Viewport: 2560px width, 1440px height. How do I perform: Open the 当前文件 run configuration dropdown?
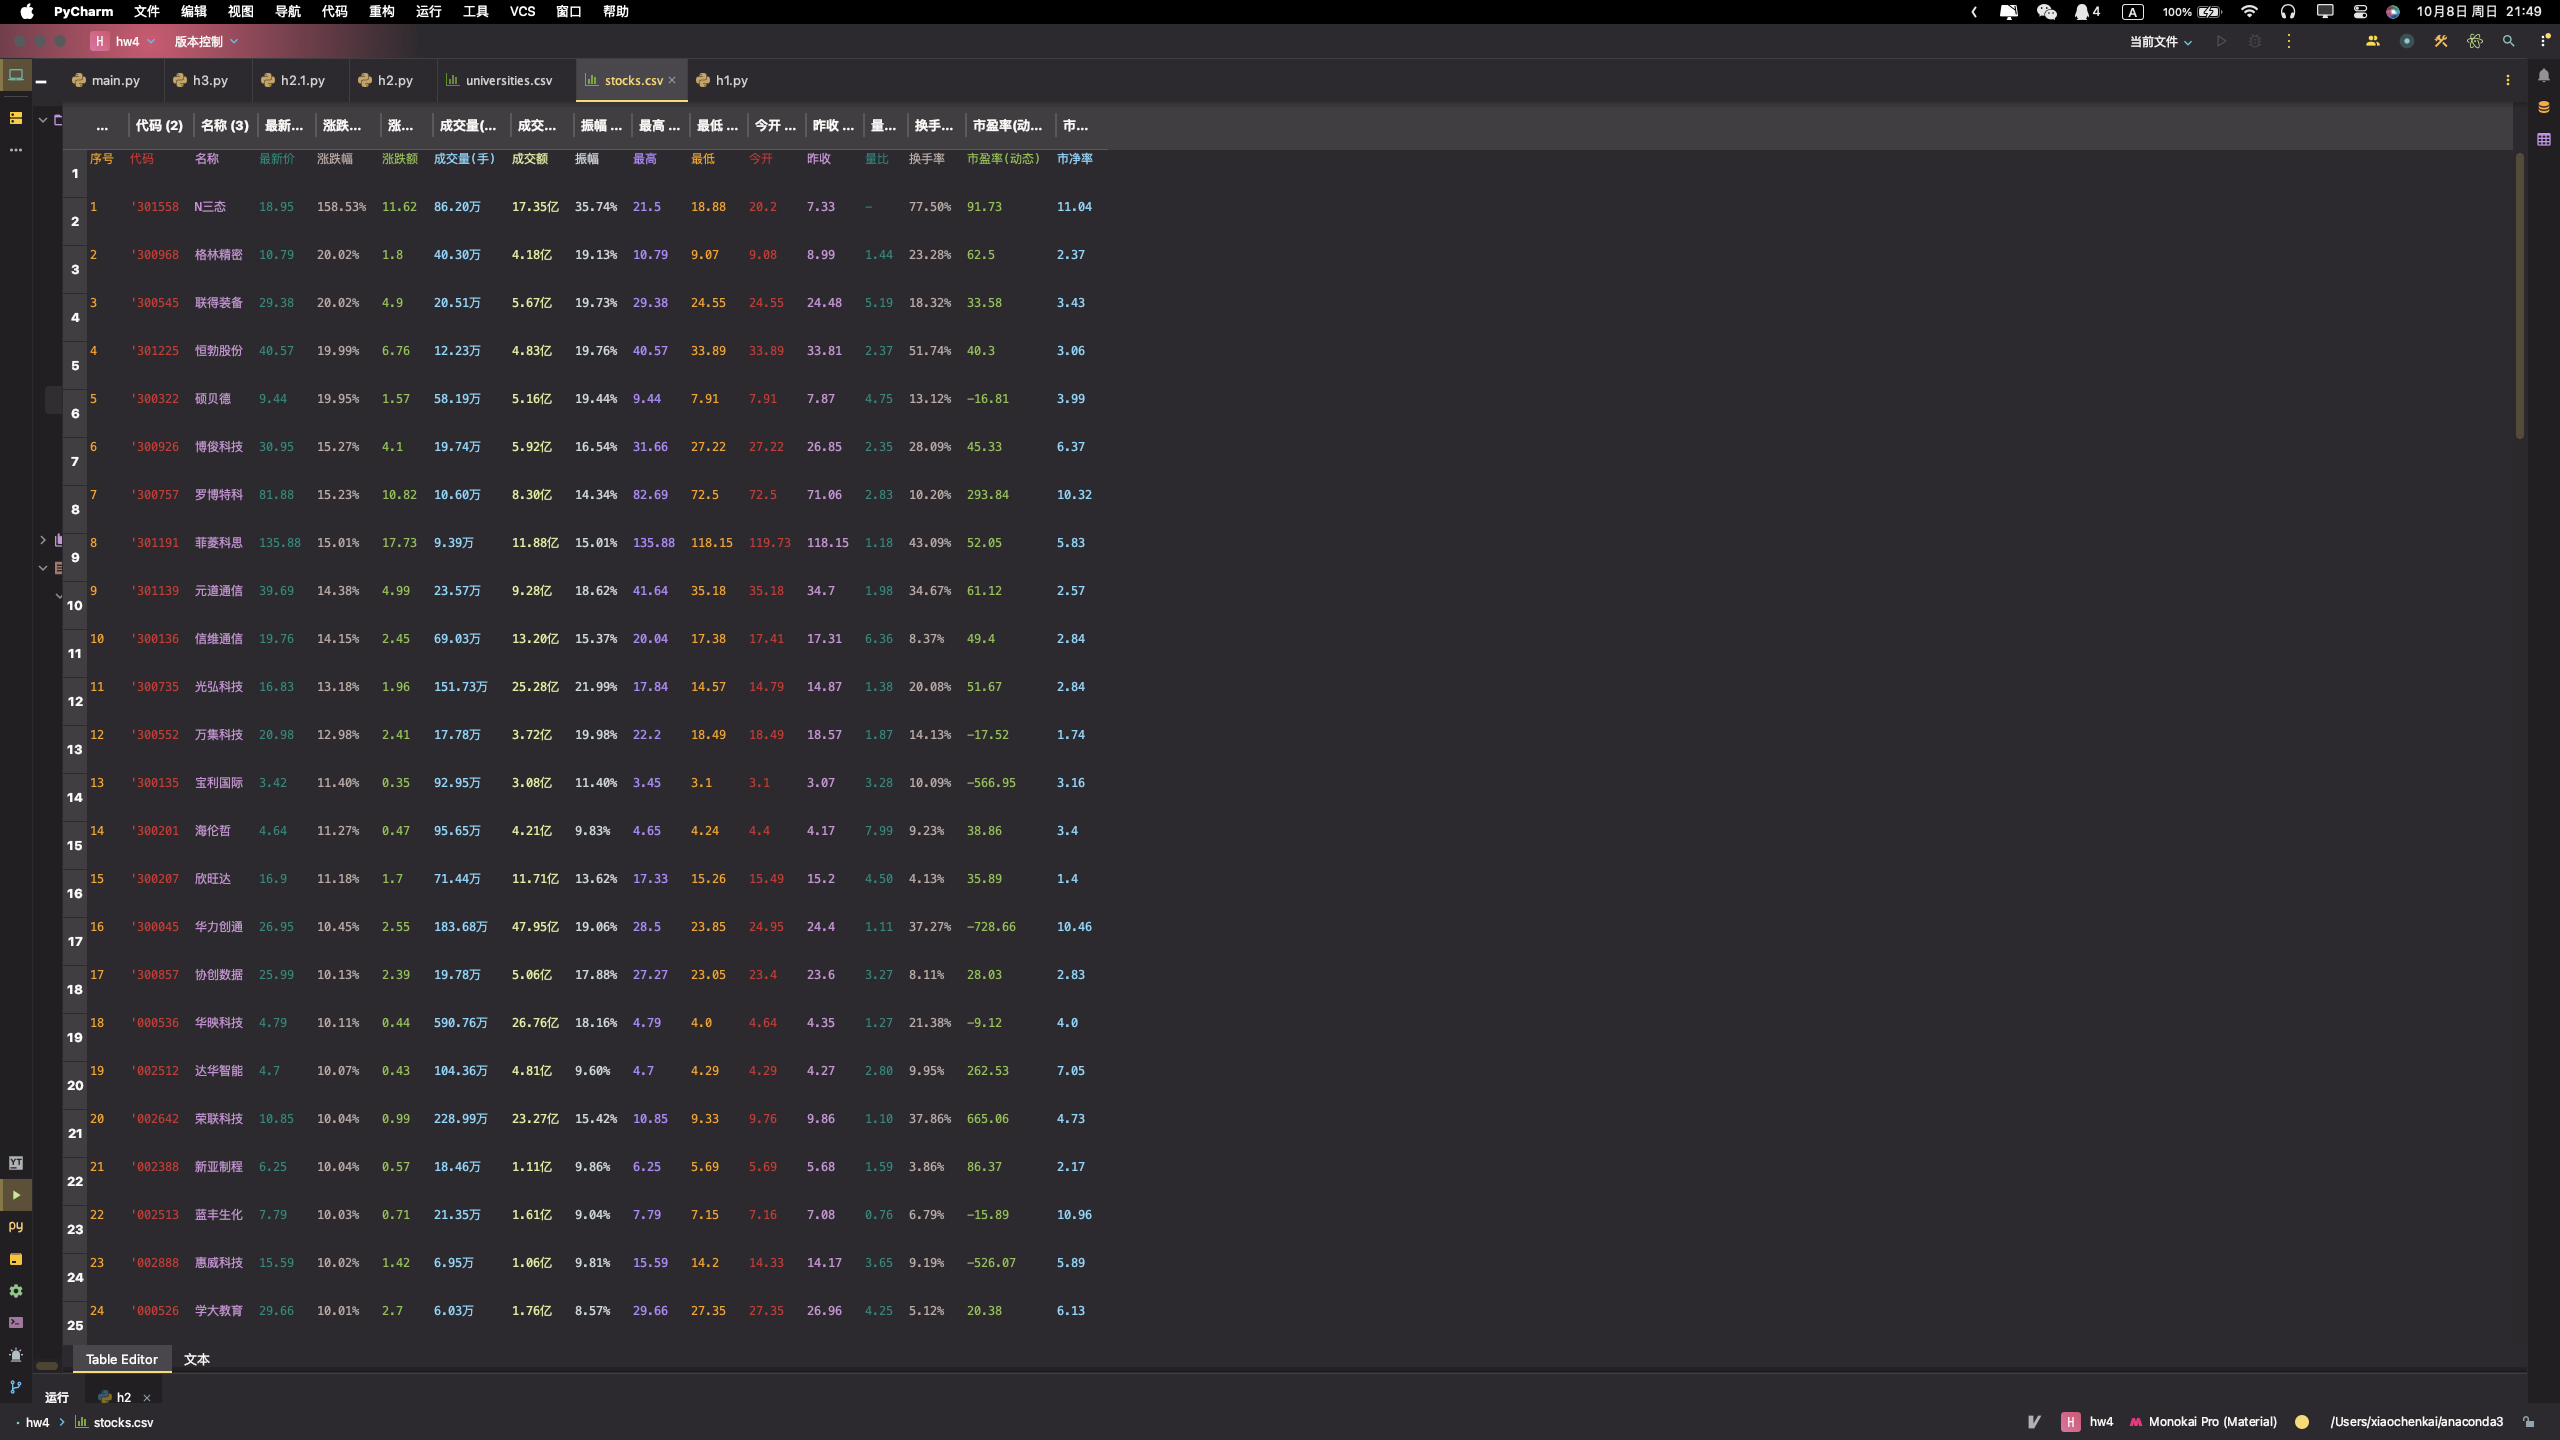(2160, 41)
